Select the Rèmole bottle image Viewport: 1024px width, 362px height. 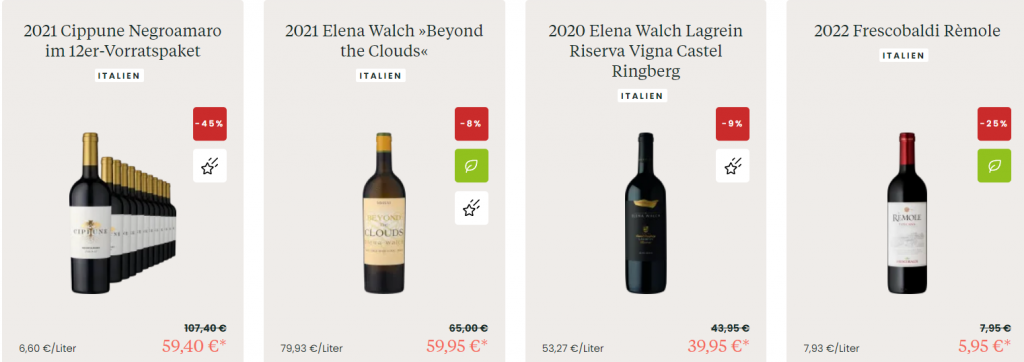pyautogui.click(x=907, y=213)
